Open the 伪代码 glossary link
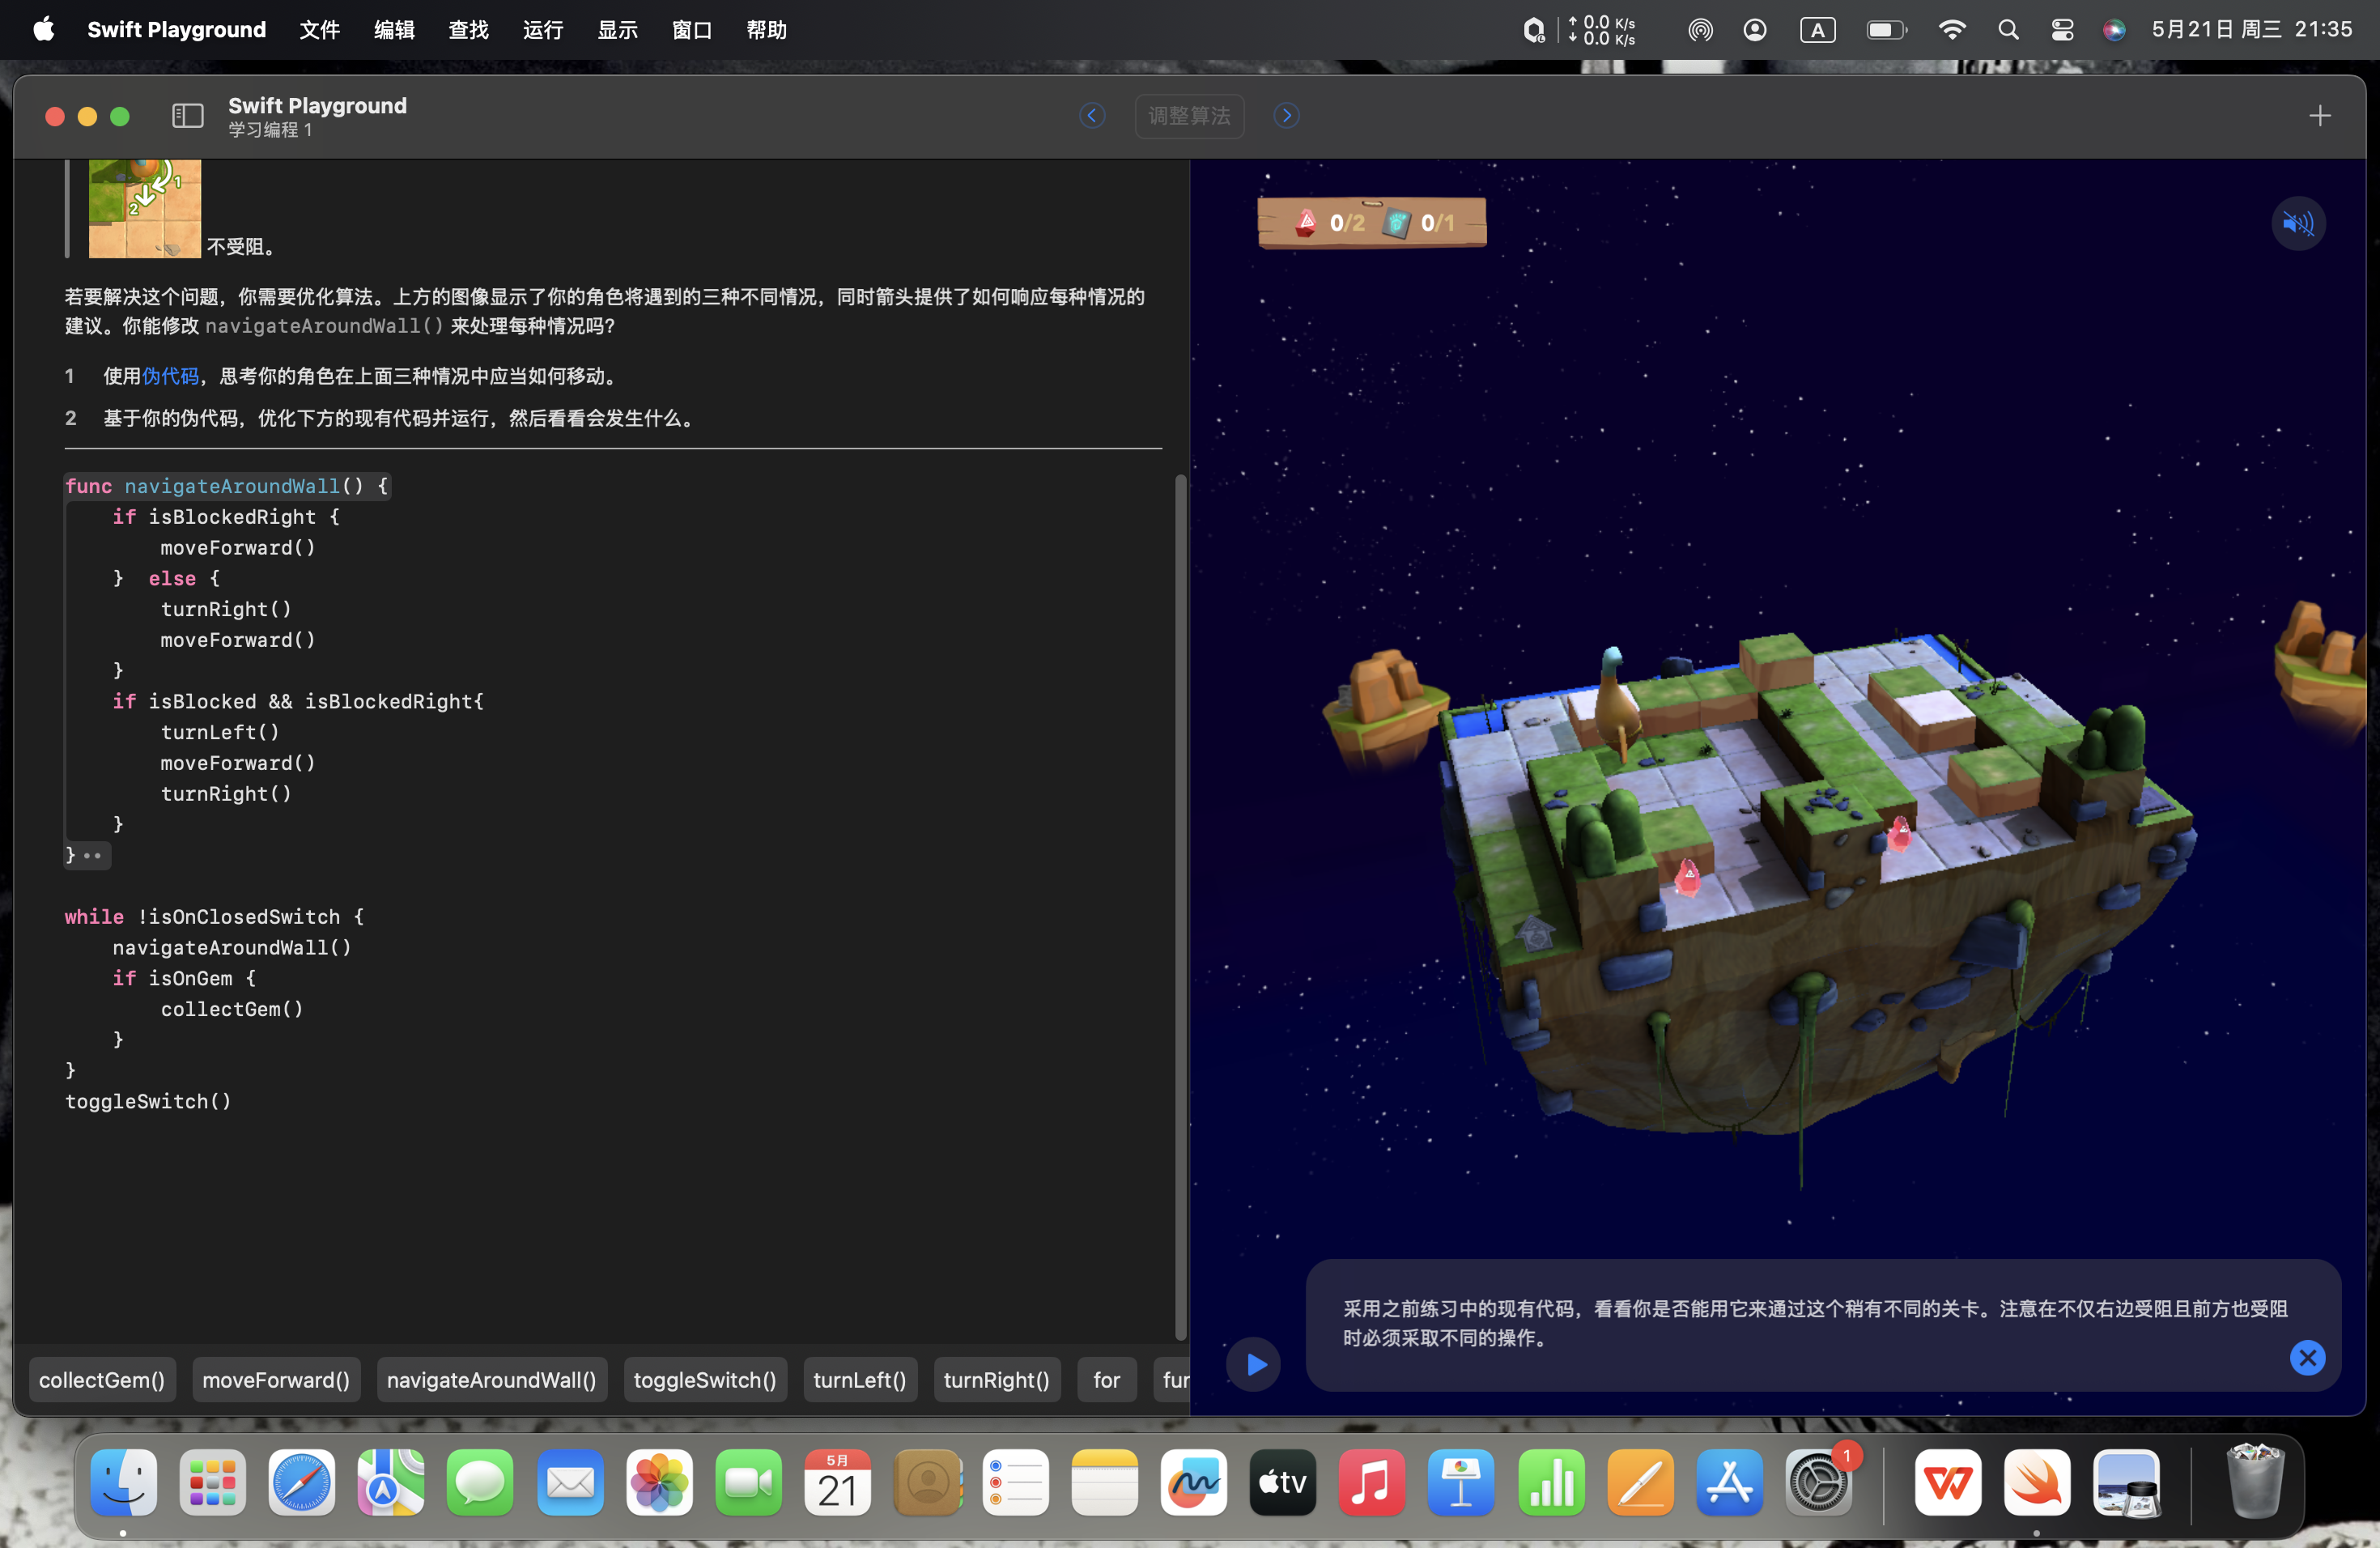Screen dimensions: 2380x1548 point(170,376)
